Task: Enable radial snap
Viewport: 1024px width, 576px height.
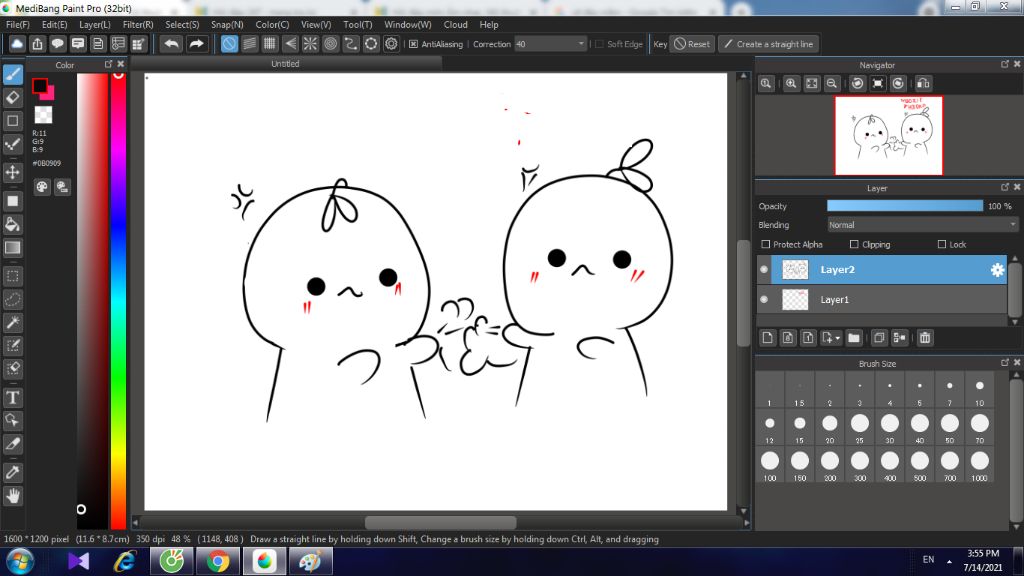Action: [x=310, y=44]
